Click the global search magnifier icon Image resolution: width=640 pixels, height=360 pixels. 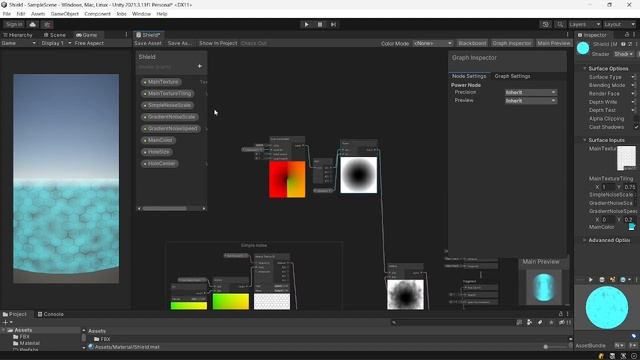560,24
